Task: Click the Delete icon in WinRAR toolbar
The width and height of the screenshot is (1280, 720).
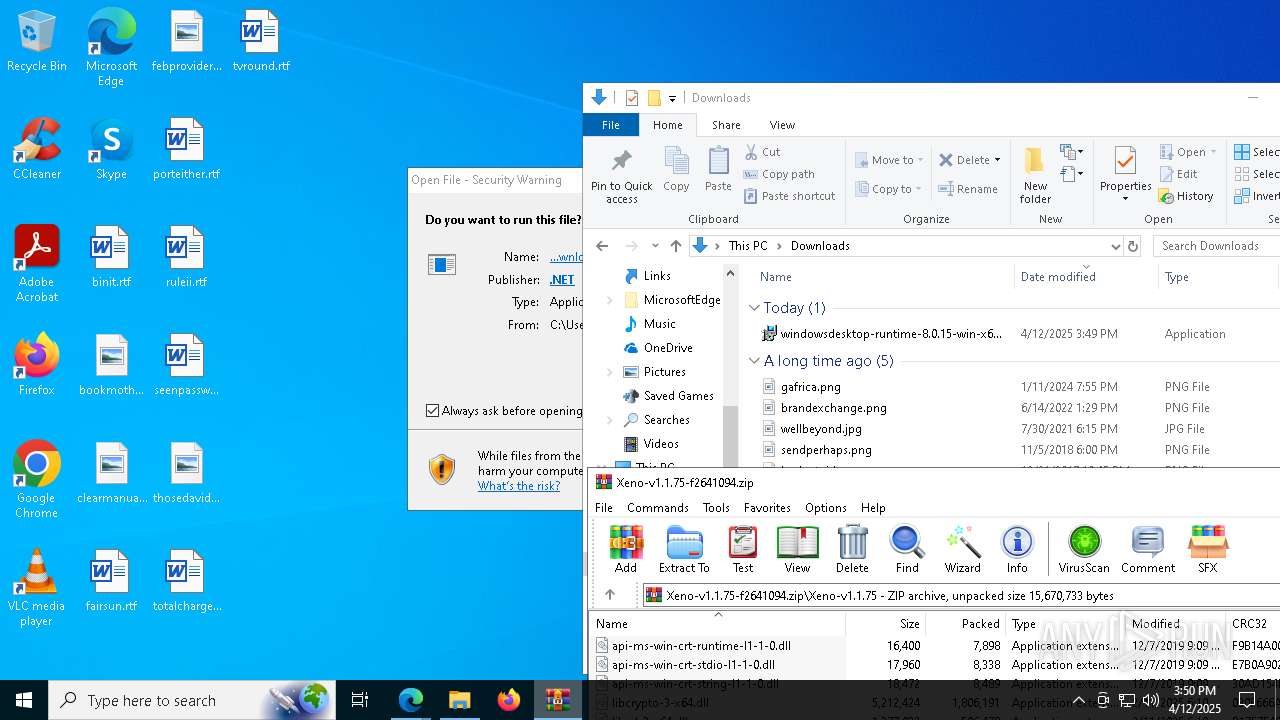Action: (852, 549)
